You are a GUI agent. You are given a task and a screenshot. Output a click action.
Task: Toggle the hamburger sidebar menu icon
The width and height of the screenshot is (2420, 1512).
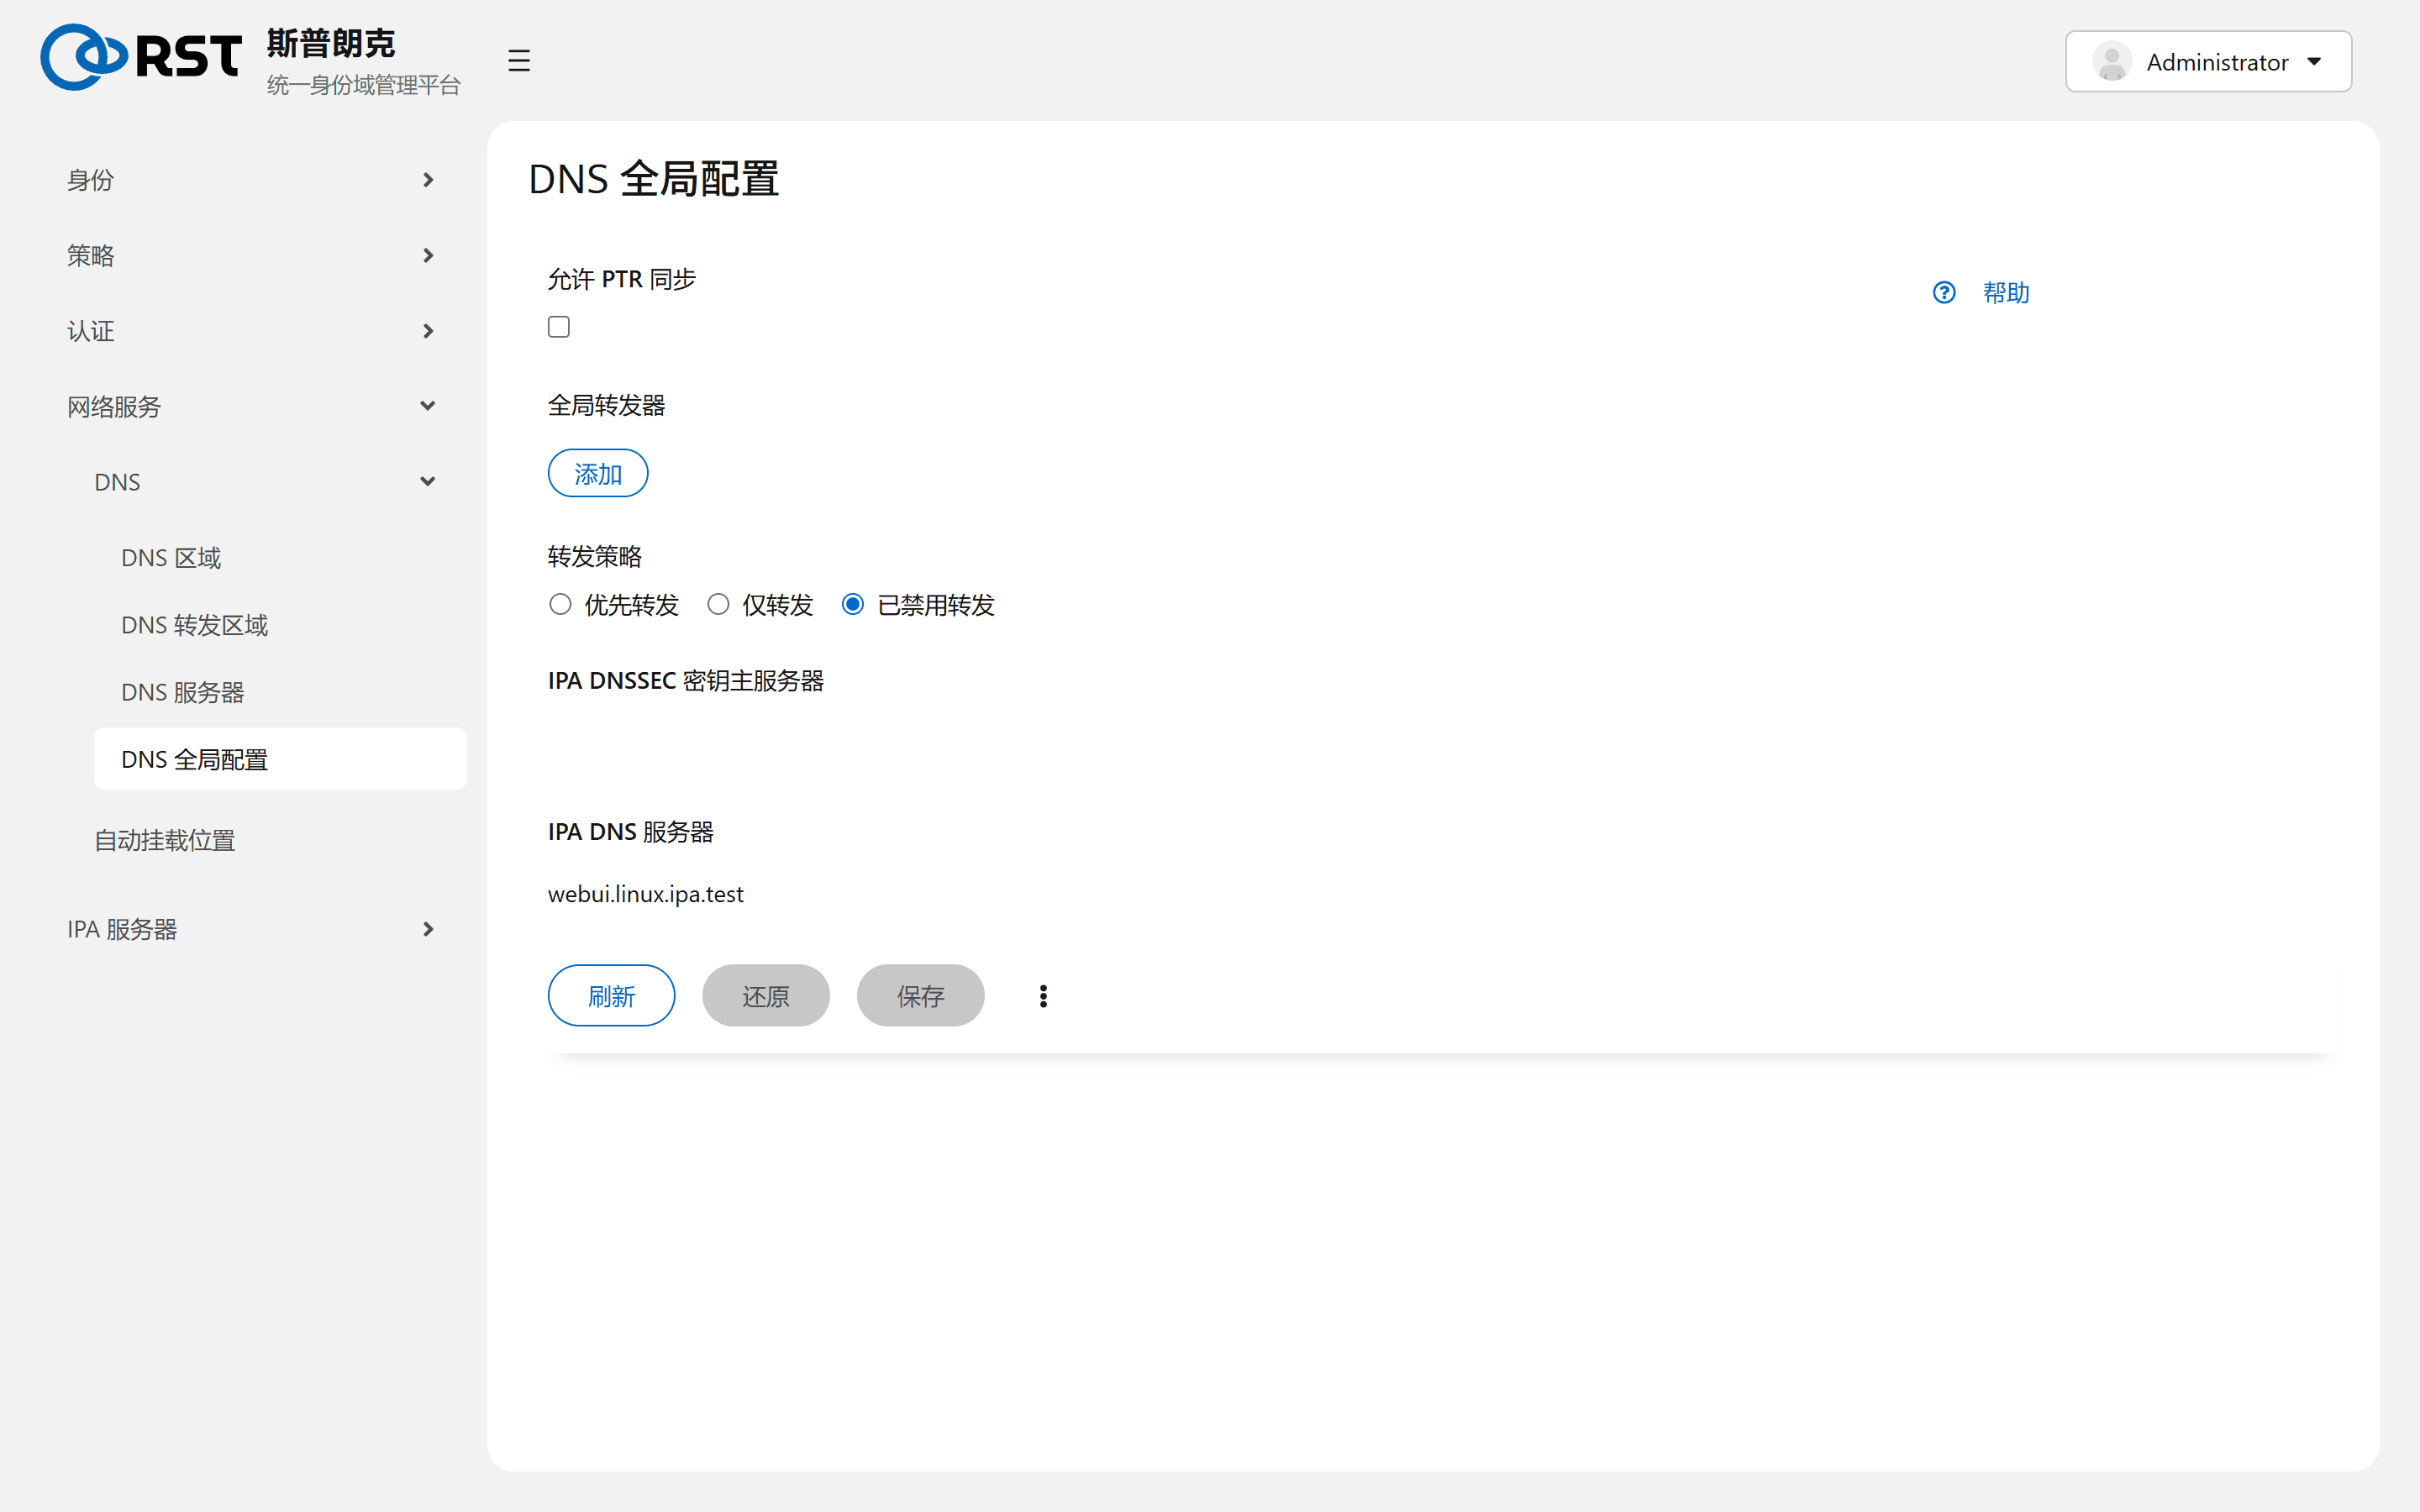tap(519, 61)
